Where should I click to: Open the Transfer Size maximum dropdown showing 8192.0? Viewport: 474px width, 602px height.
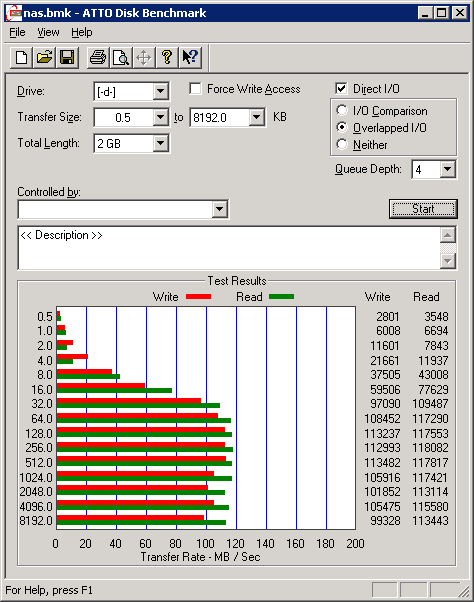coord(256,117)
